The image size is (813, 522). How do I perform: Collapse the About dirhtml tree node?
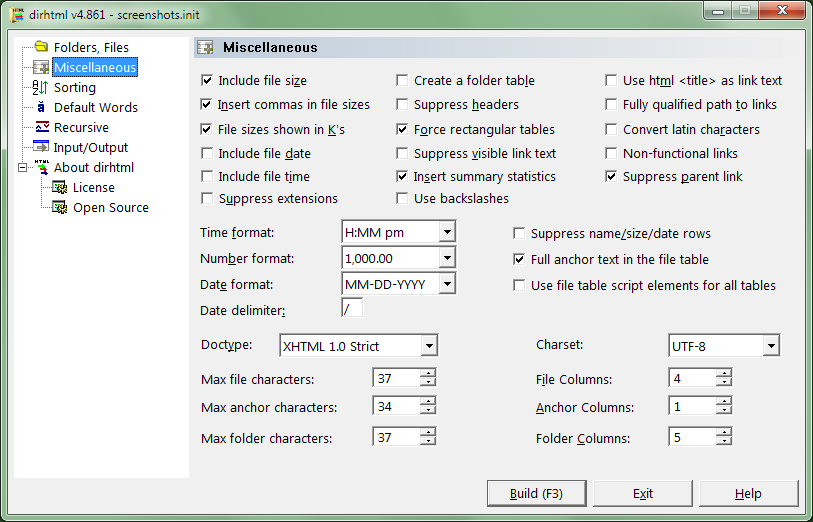[x=22, y=167]
